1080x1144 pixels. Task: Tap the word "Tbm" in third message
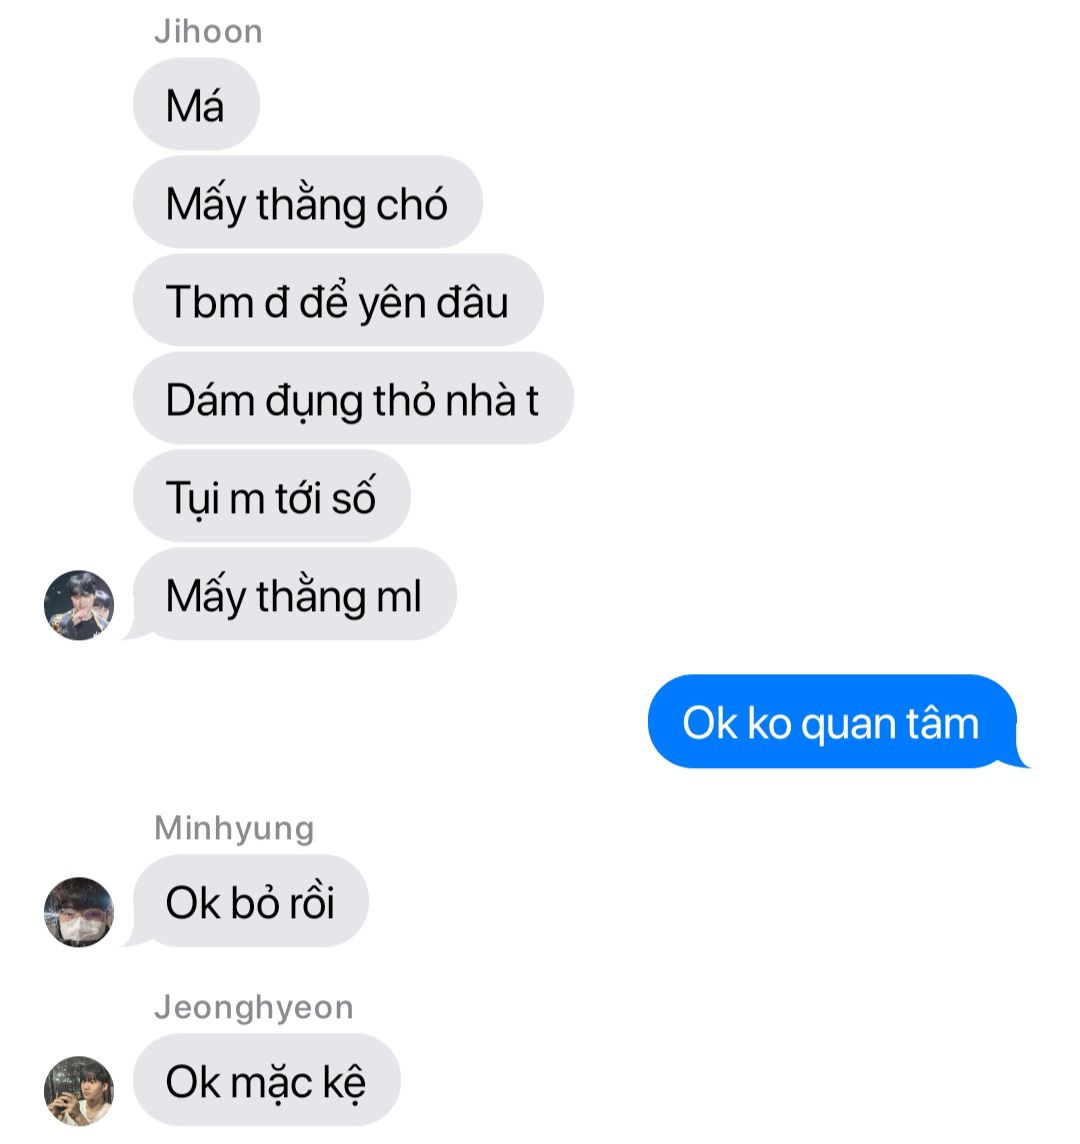point(209,301)
